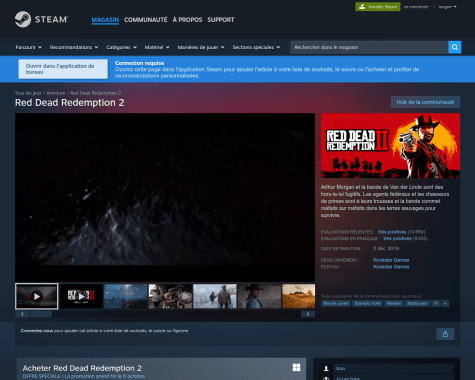Viewport: 475px width, 380px height.
Task: Click the 5 déc. 2019 release date
Action: [386, 249]
